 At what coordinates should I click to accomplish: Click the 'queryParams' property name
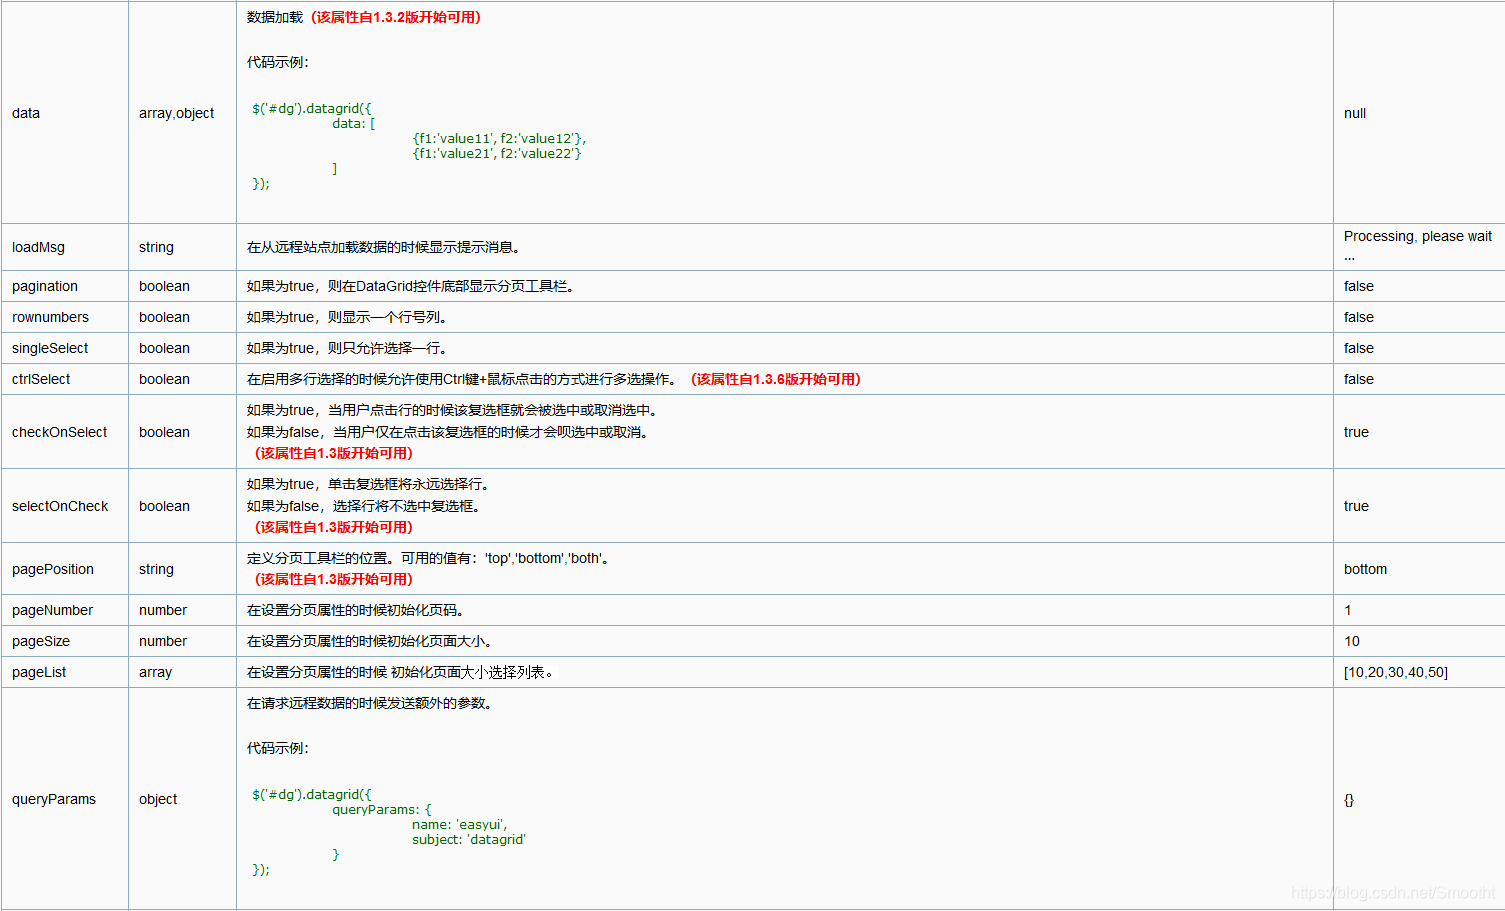pyautogui.click(x=54, y=799)
